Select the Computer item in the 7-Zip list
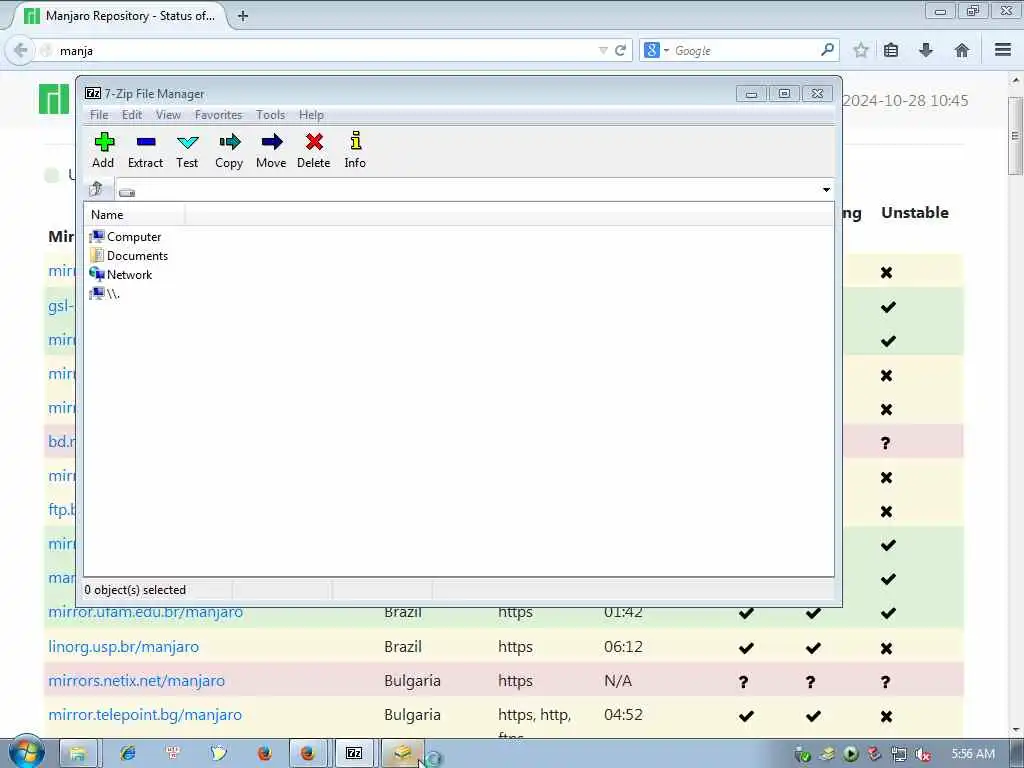This screenshot has width=1024, height=768. (125, 236)
